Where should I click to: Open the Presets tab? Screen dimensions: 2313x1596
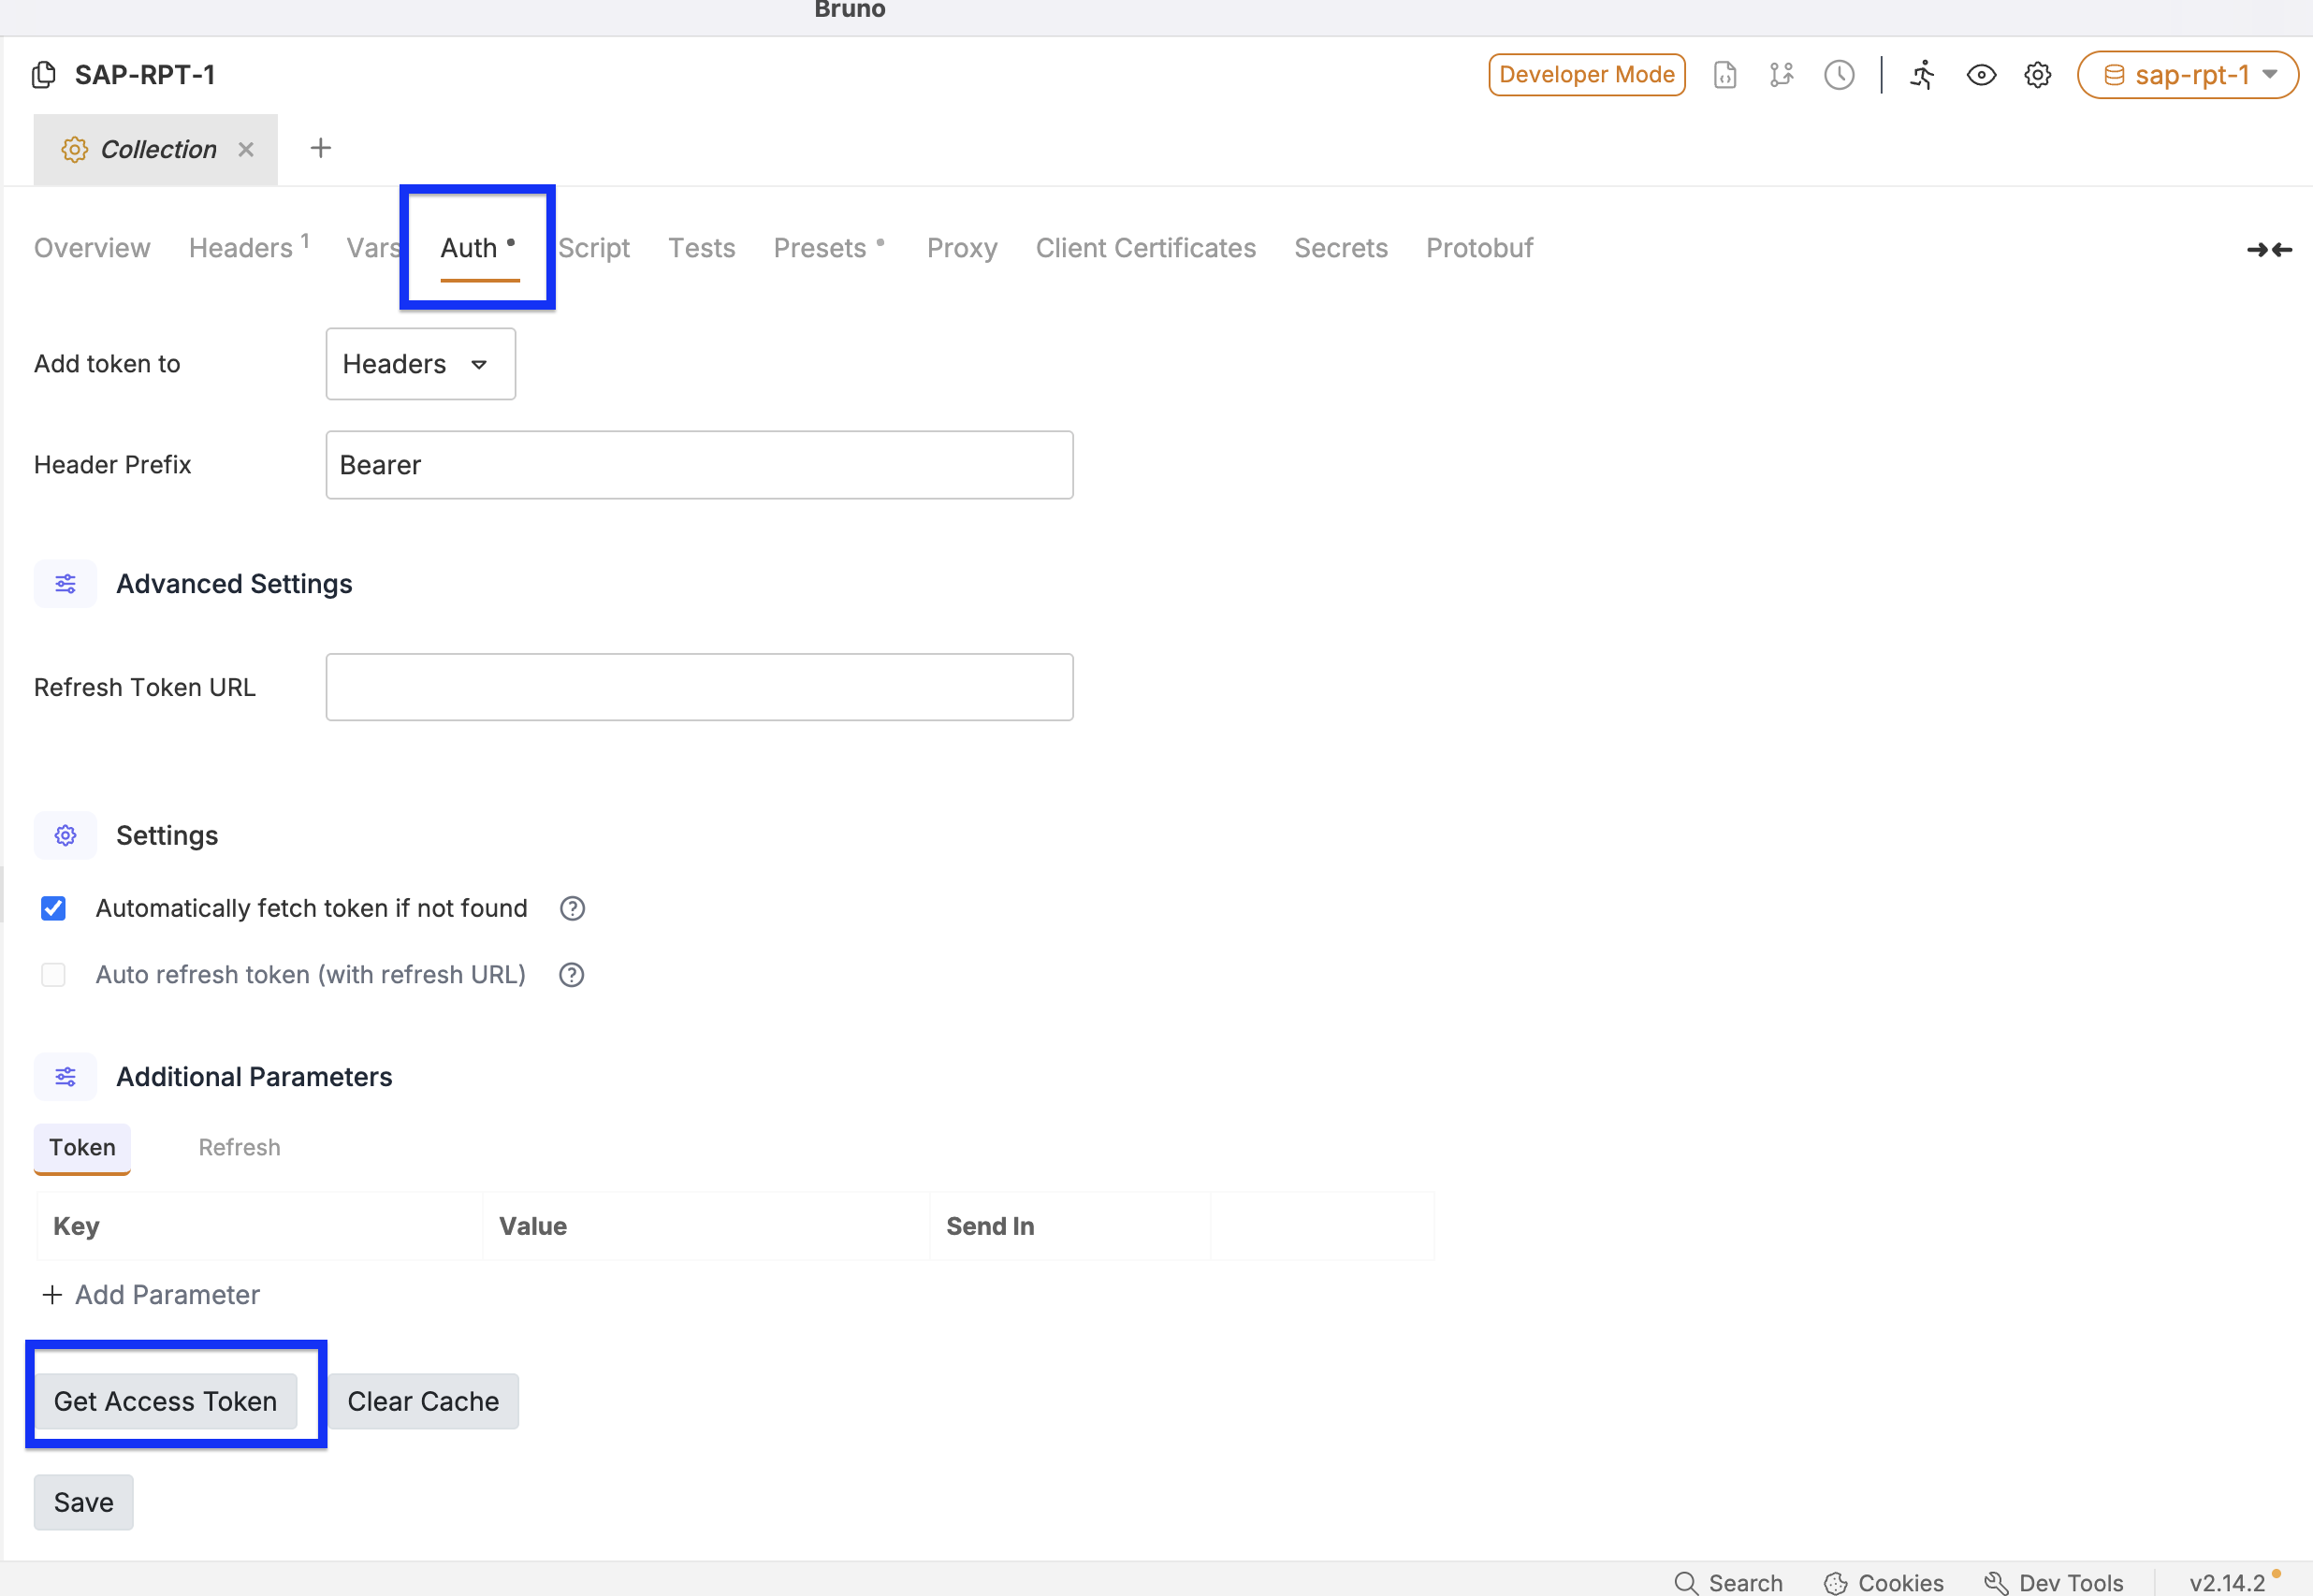[x=828, y=248]
